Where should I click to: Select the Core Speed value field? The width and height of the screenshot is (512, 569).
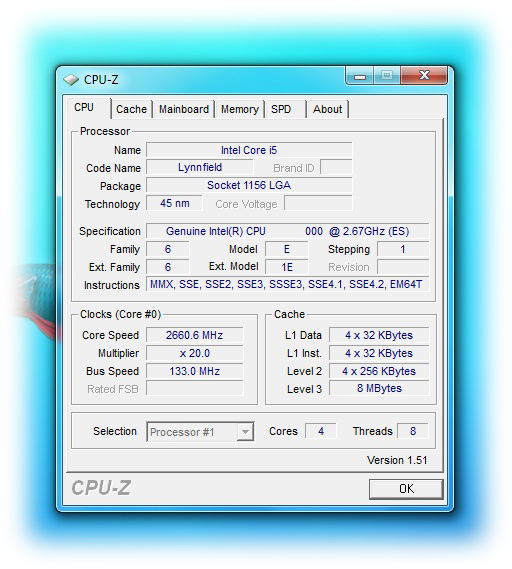(194, 335)
